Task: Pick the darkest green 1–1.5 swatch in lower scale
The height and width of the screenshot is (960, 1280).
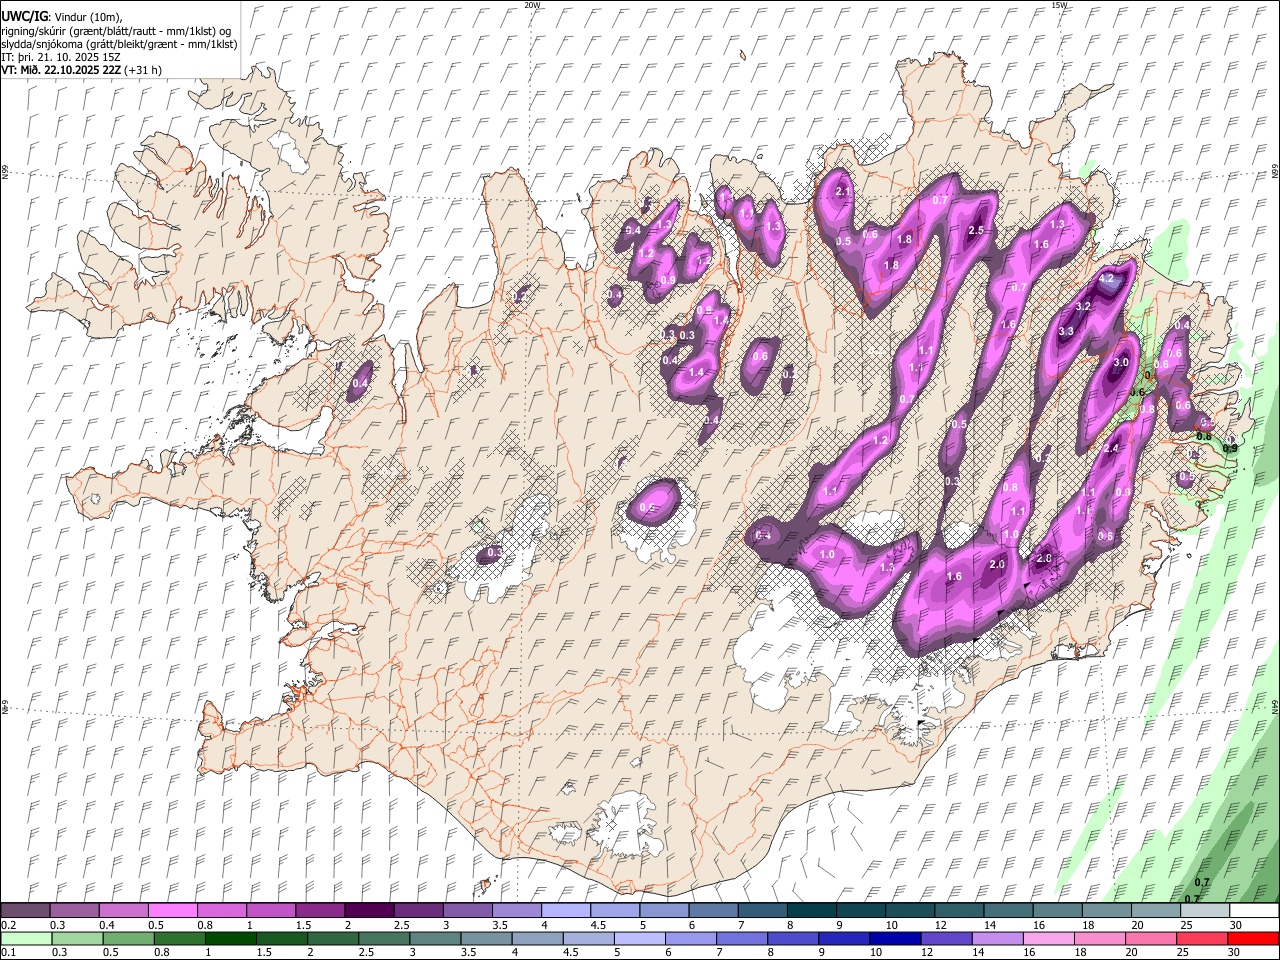Action: click(230, 938)
